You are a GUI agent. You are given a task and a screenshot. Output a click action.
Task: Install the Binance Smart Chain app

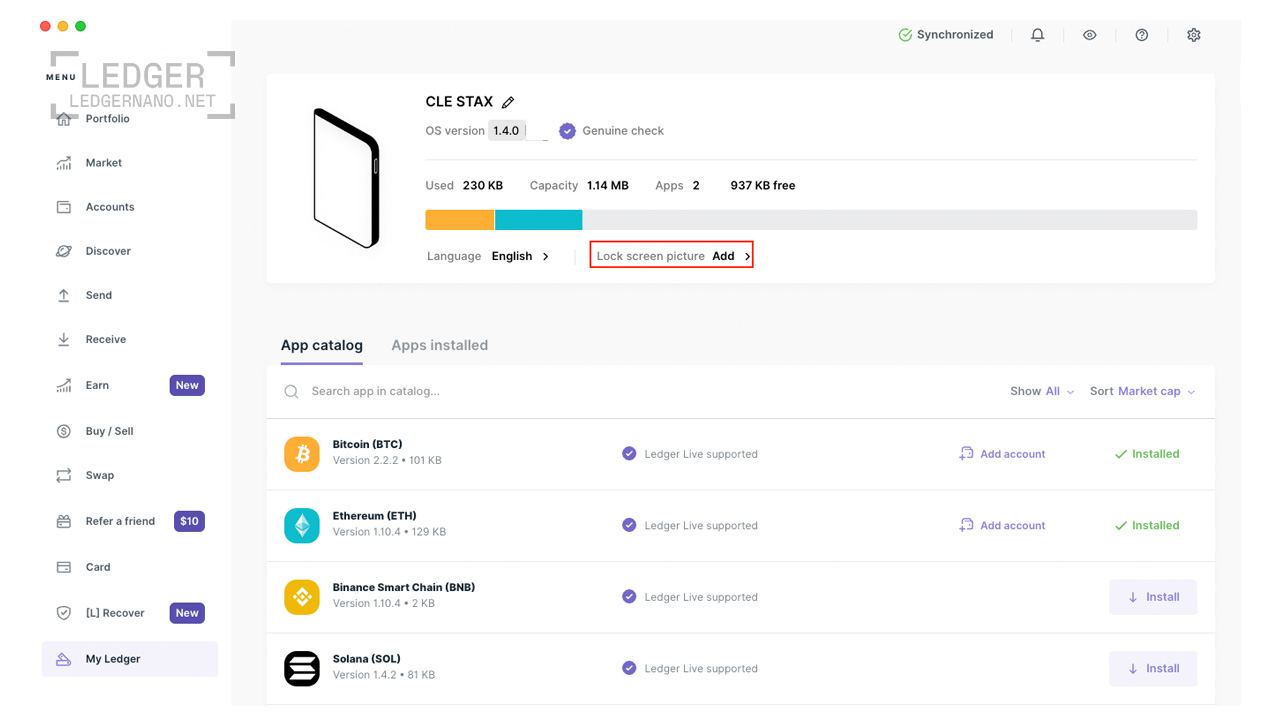1153,597
